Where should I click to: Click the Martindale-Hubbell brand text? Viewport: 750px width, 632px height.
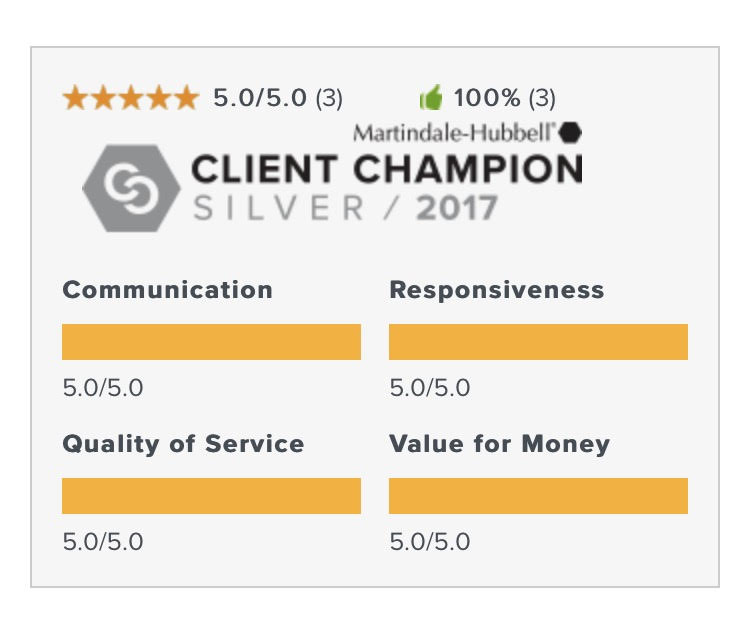pos(454,133)
